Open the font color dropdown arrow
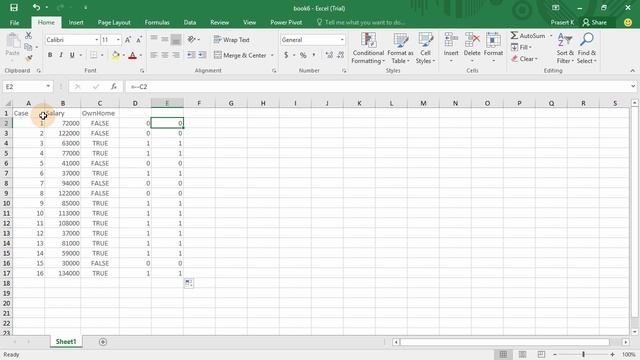 coord(141,55)
